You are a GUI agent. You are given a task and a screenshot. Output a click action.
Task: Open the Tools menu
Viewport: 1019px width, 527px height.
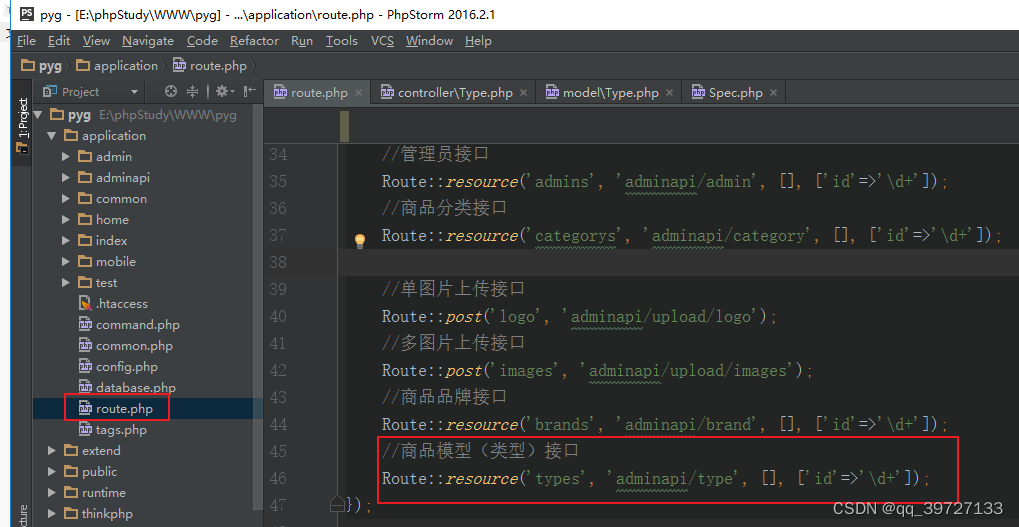coord(342,41)
